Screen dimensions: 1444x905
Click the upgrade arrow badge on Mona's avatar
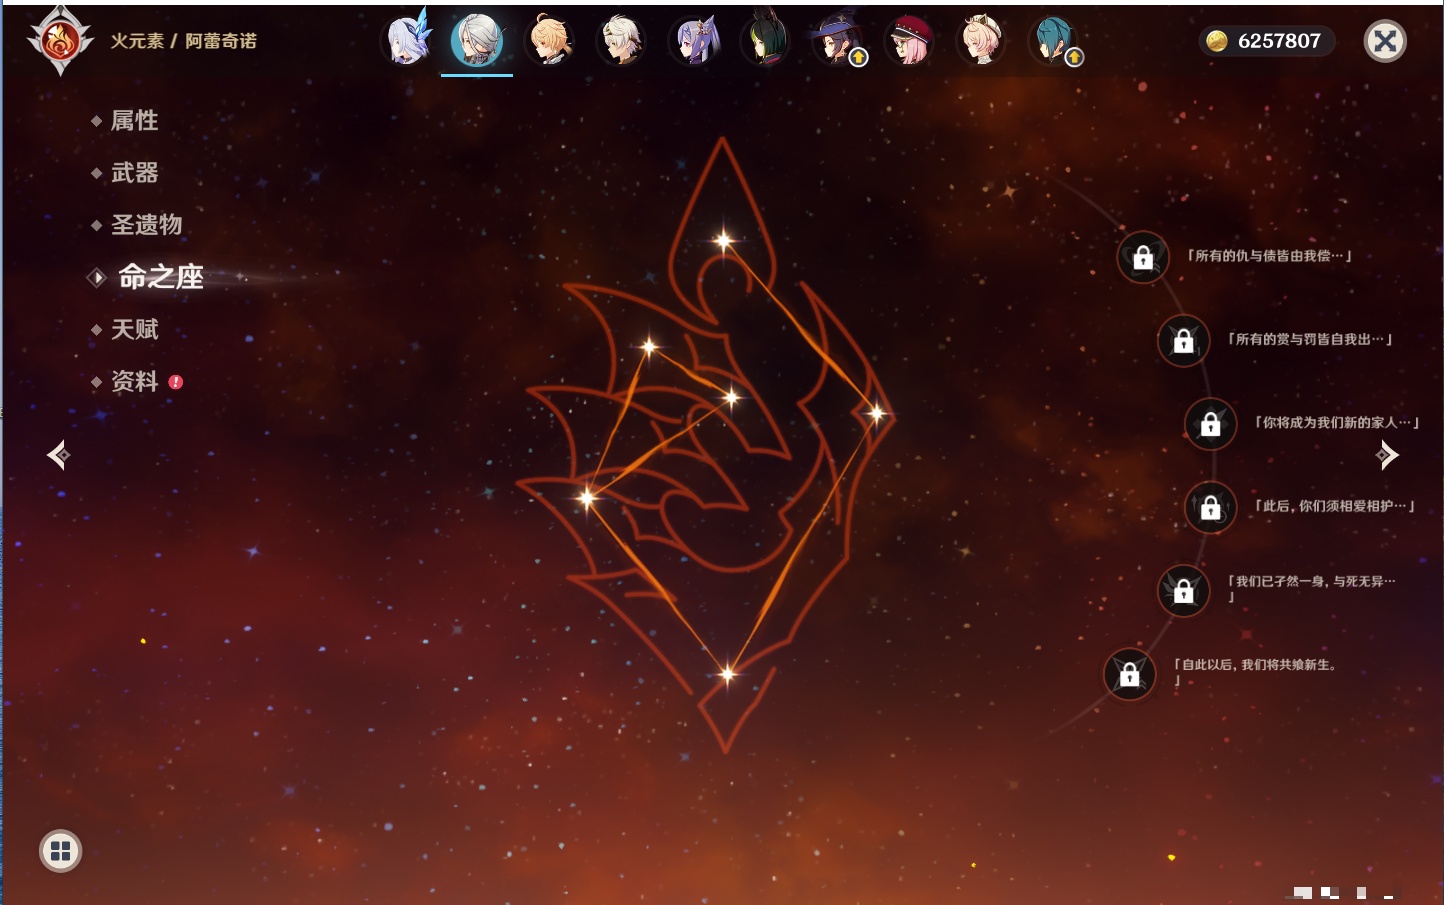click(858, 58)
